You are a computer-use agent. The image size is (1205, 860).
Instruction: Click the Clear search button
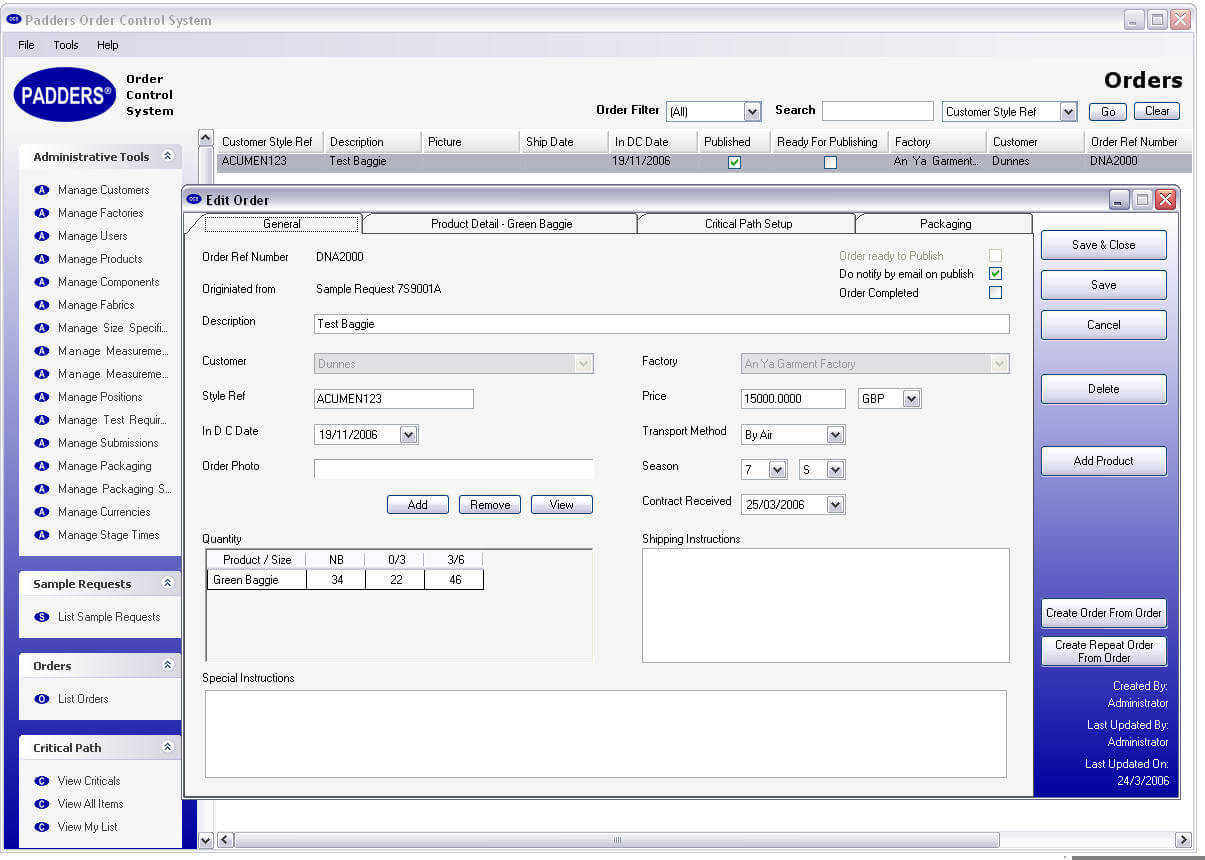(x=1157, y=112)
